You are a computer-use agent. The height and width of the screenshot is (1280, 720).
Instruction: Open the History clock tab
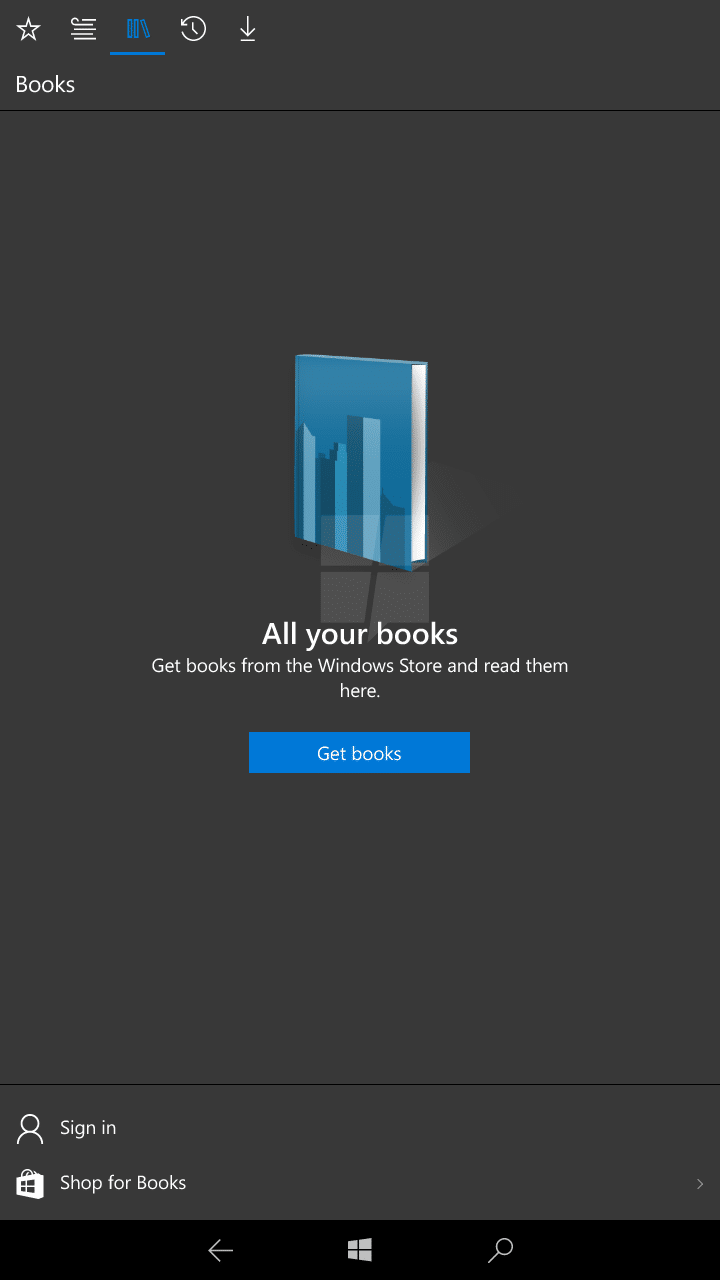tap(193, 29)
